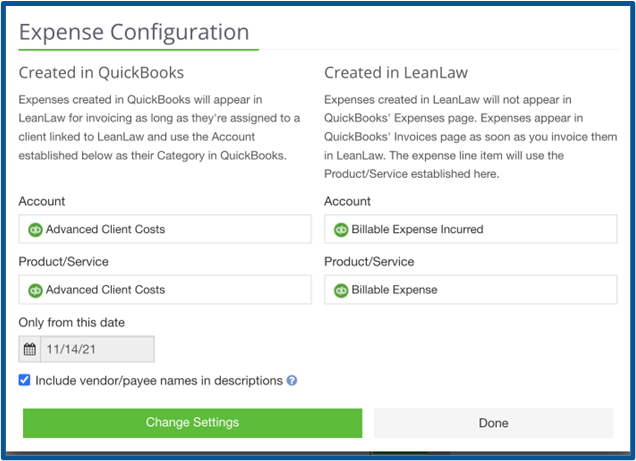Click the 11/14/21 date field
Screen dimensions: 636x461
pyautogui.click(x=96, y=349)
